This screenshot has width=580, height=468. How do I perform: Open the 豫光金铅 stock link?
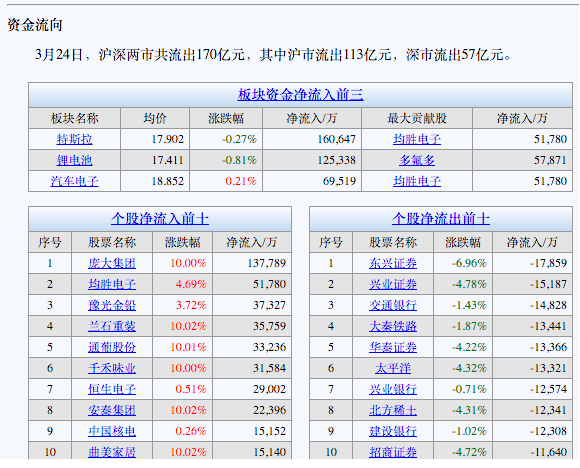click(112, 305)
